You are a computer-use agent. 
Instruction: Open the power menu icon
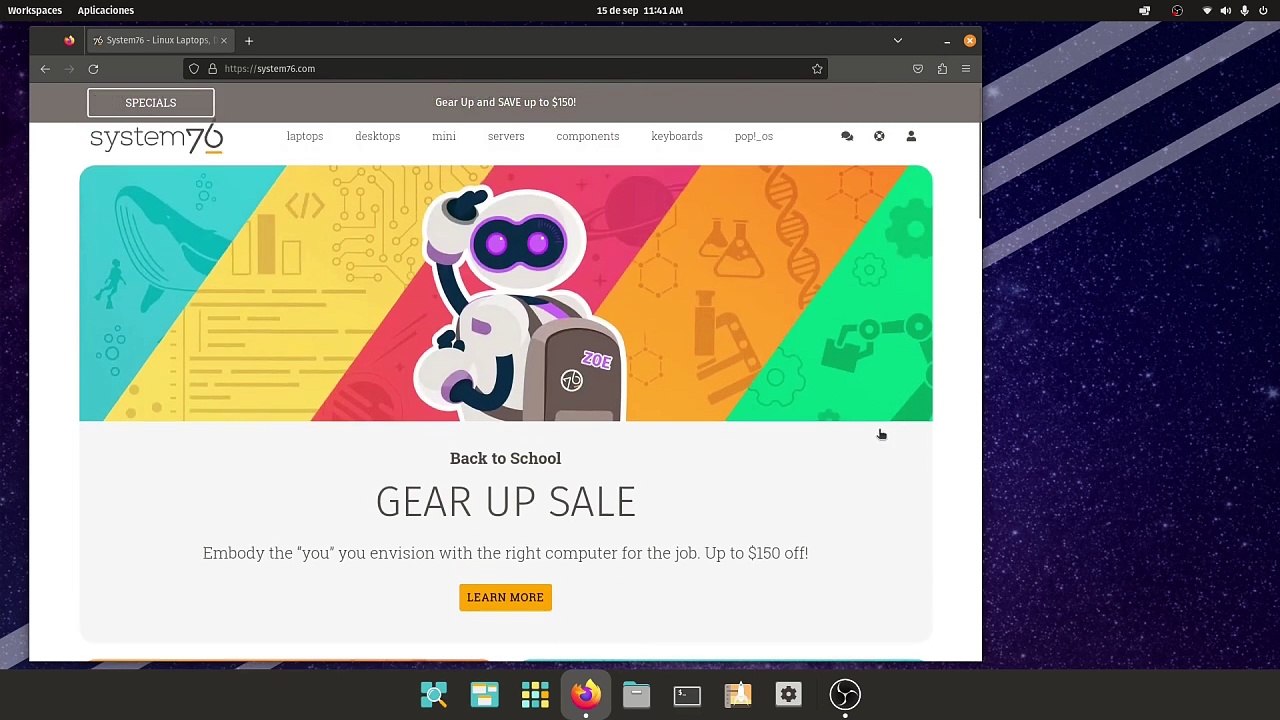[x=1264, y=11]
